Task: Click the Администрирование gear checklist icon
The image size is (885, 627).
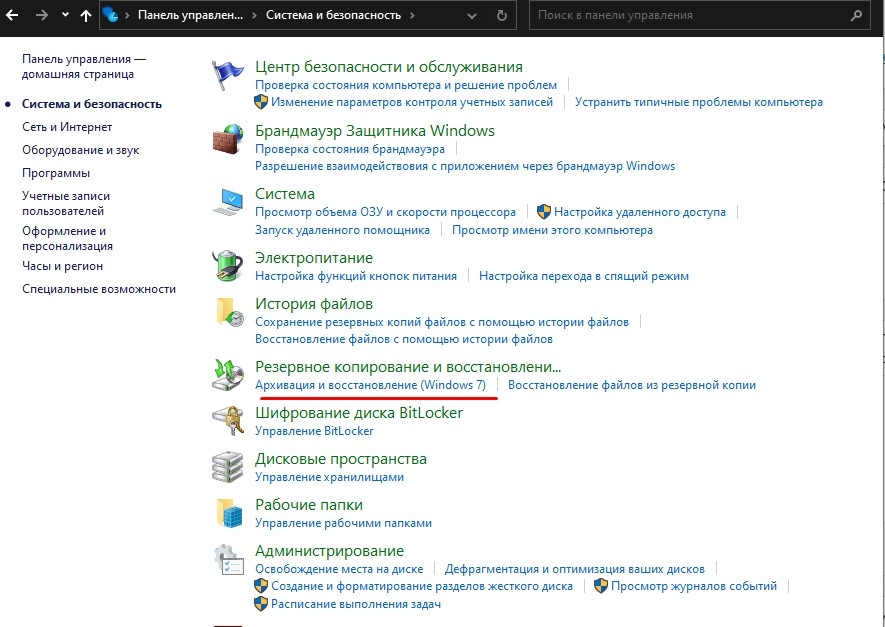Action: [x=229, y=560]
